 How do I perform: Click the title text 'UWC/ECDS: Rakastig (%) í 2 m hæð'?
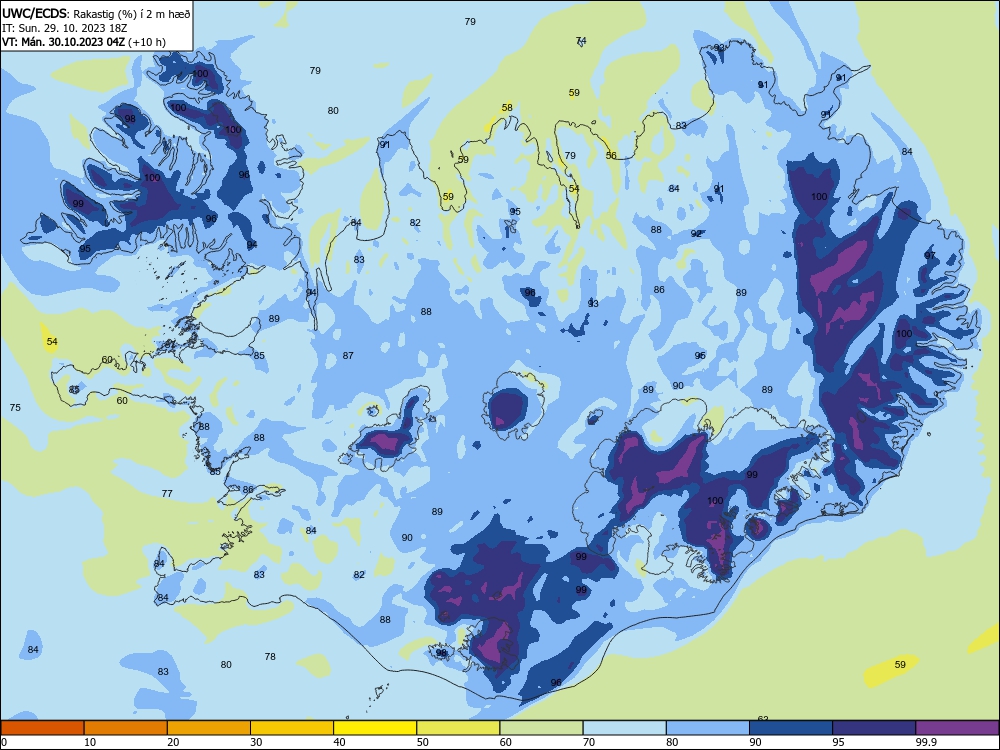coord(96,13)
